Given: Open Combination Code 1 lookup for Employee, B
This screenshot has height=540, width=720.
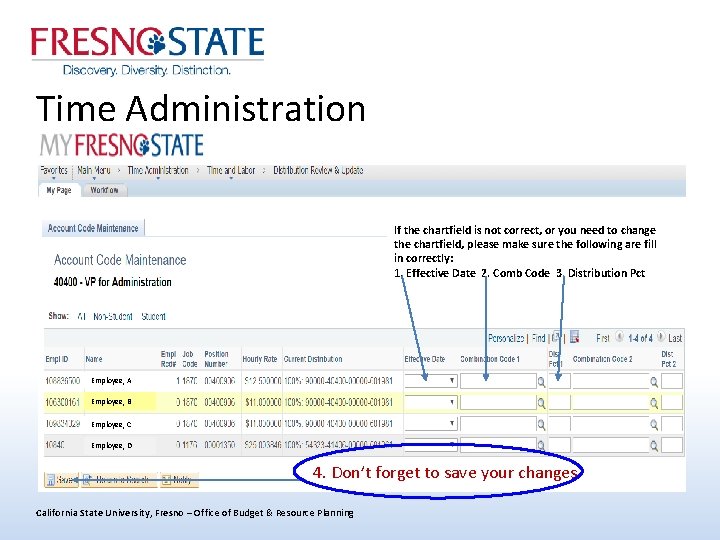Looking at the screenshot, I should tap(541, 403).
